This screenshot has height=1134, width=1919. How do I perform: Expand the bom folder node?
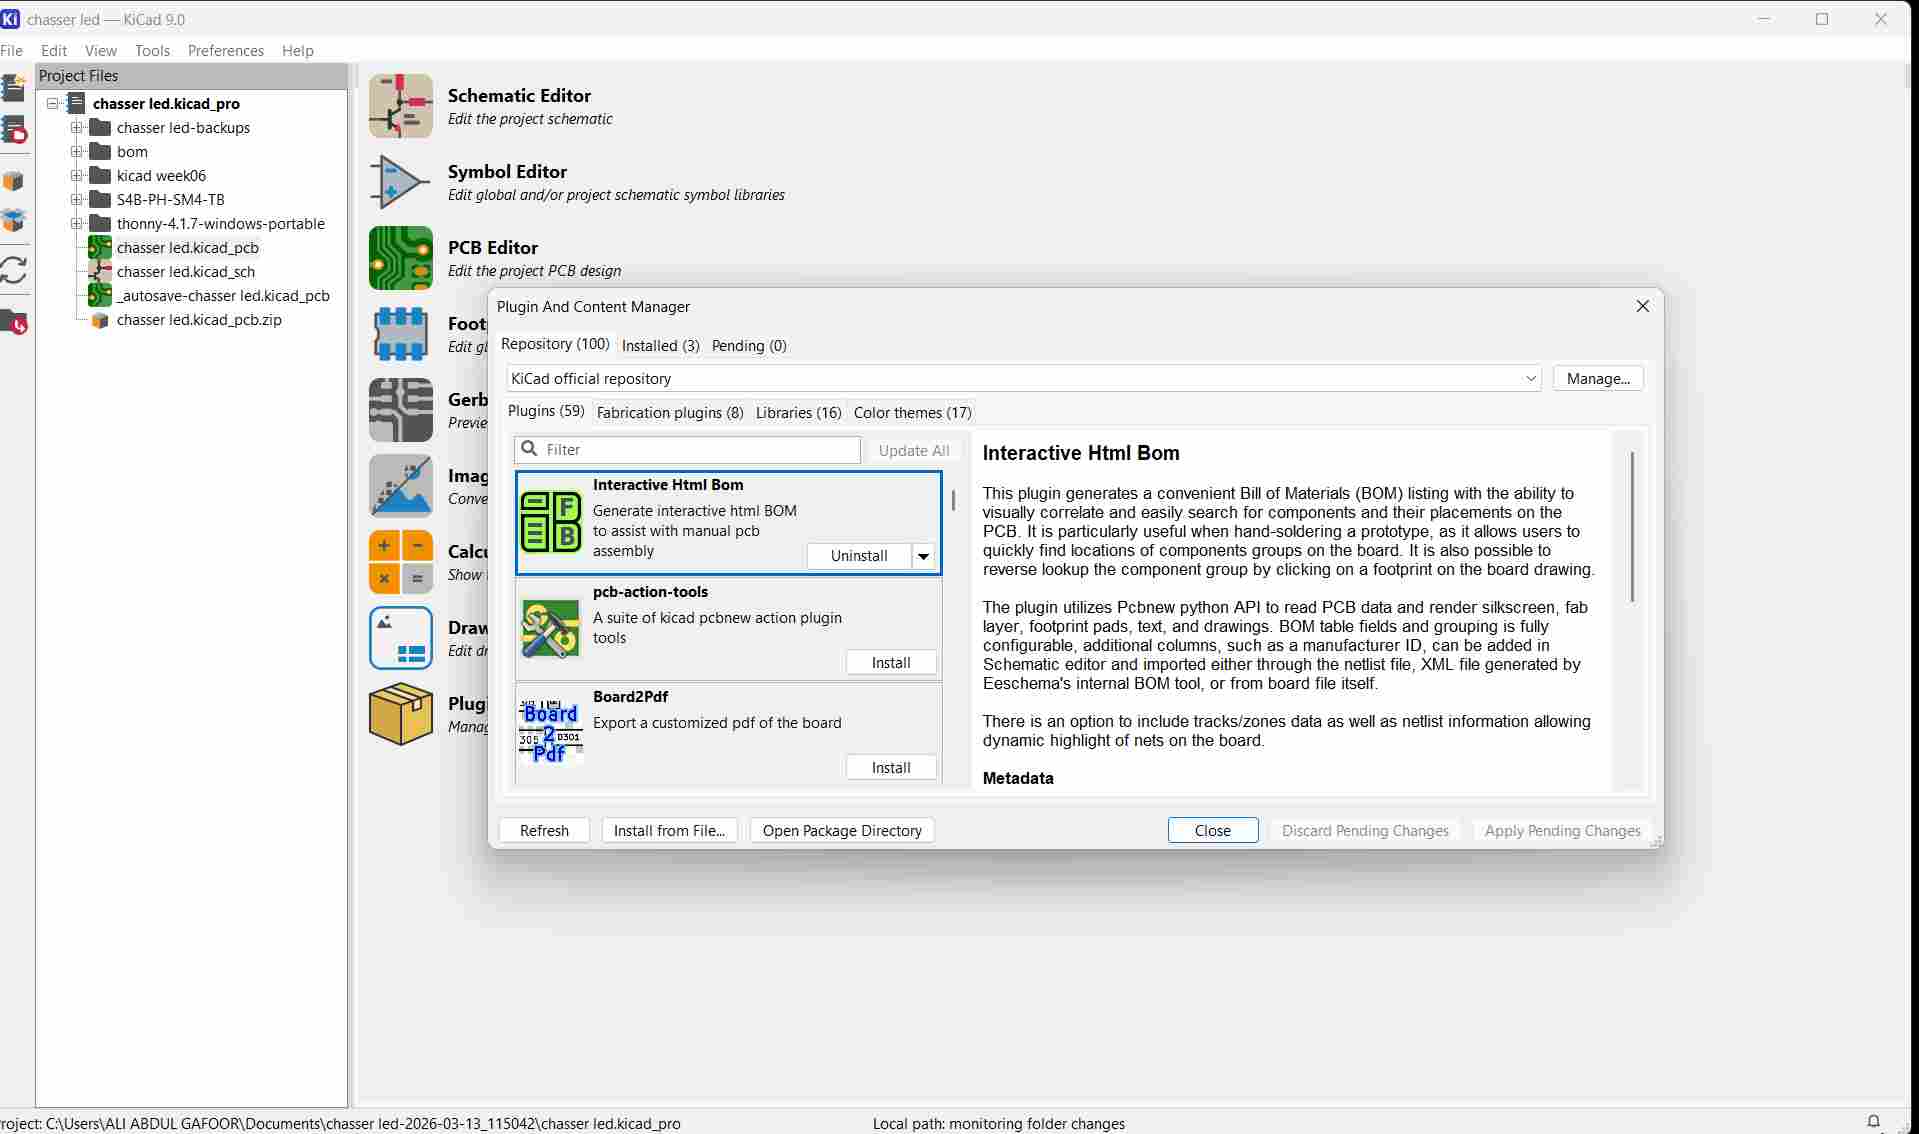(77, 151)
